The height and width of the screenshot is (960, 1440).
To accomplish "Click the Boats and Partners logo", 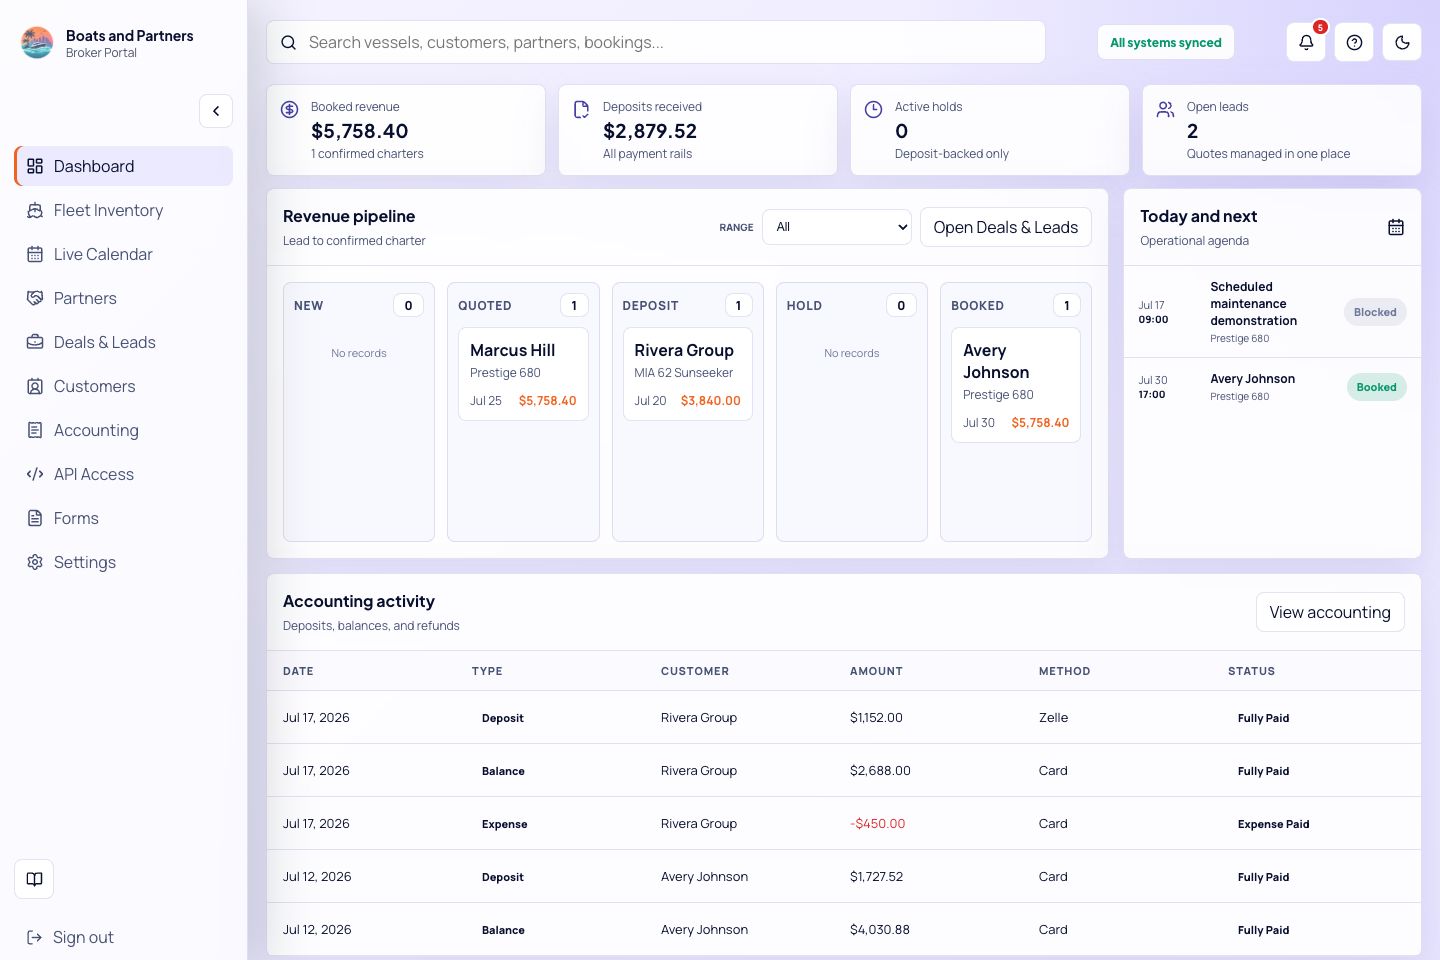I will [37, 43].
